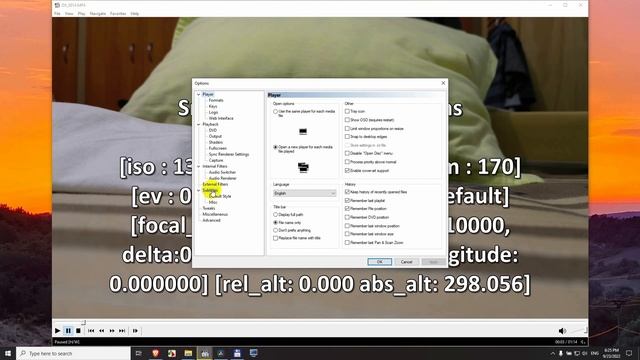Select 'Display full path' title bar option

276,214
